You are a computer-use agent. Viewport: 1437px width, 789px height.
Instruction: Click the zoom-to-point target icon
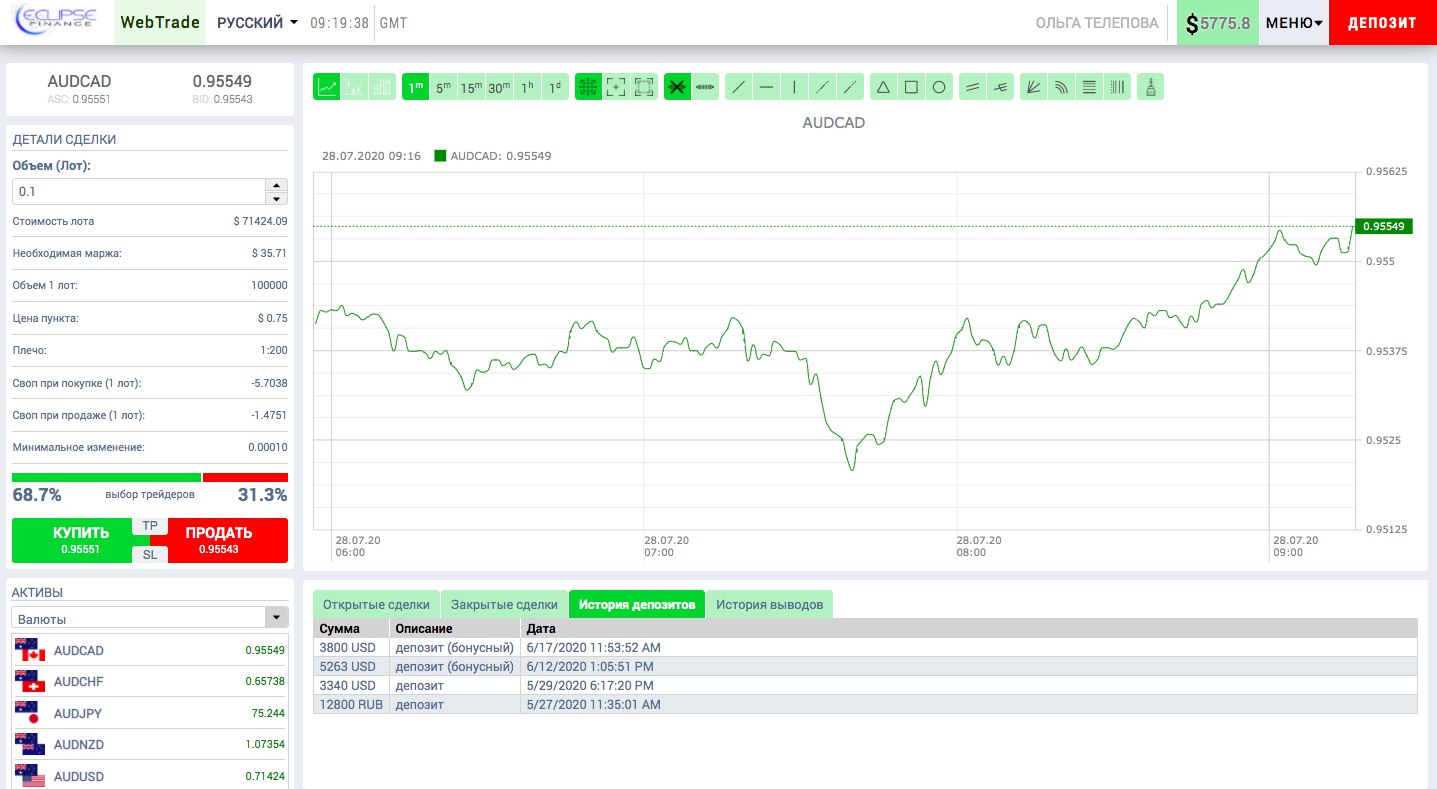[x=617, y=87]
